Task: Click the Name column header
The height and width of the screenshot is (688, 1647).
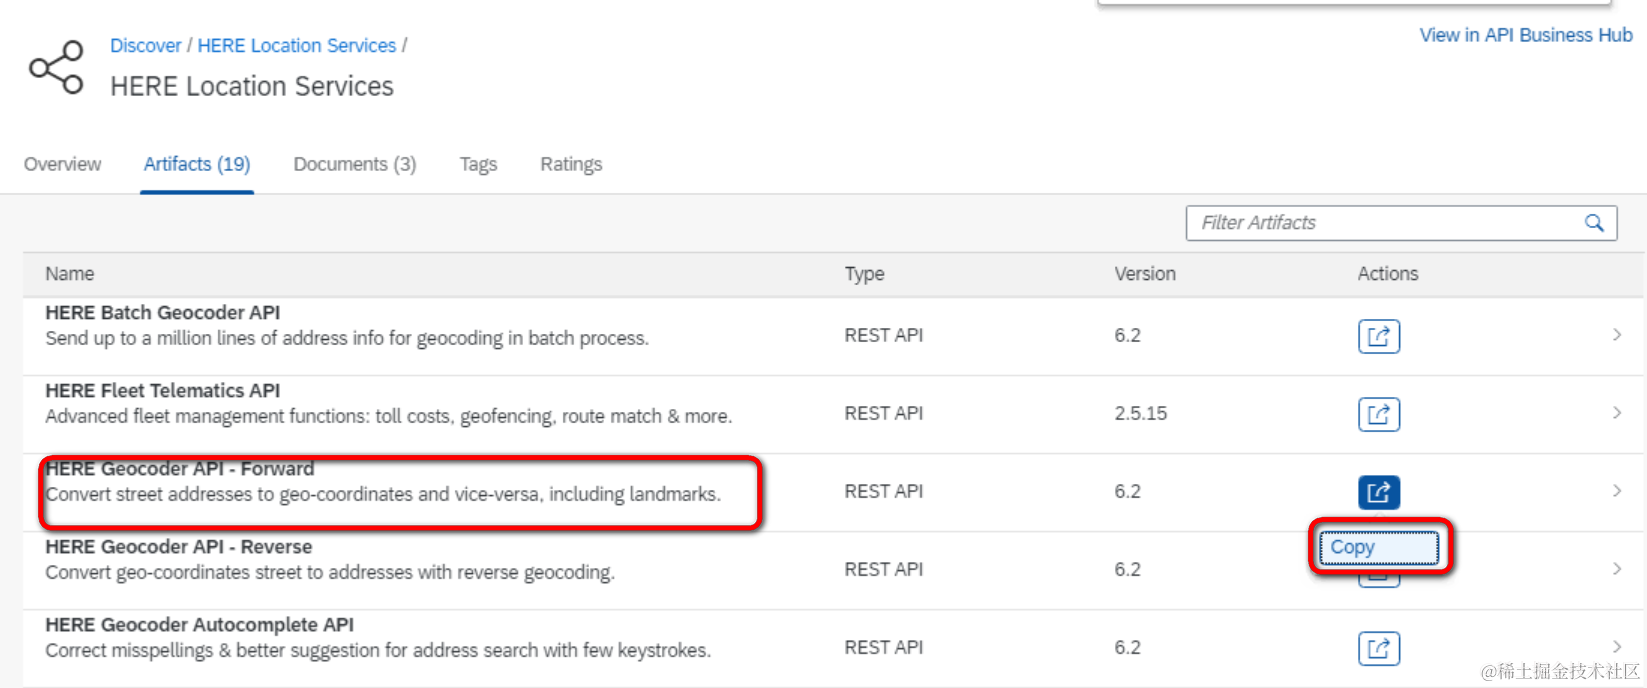Action: (70, 274)
